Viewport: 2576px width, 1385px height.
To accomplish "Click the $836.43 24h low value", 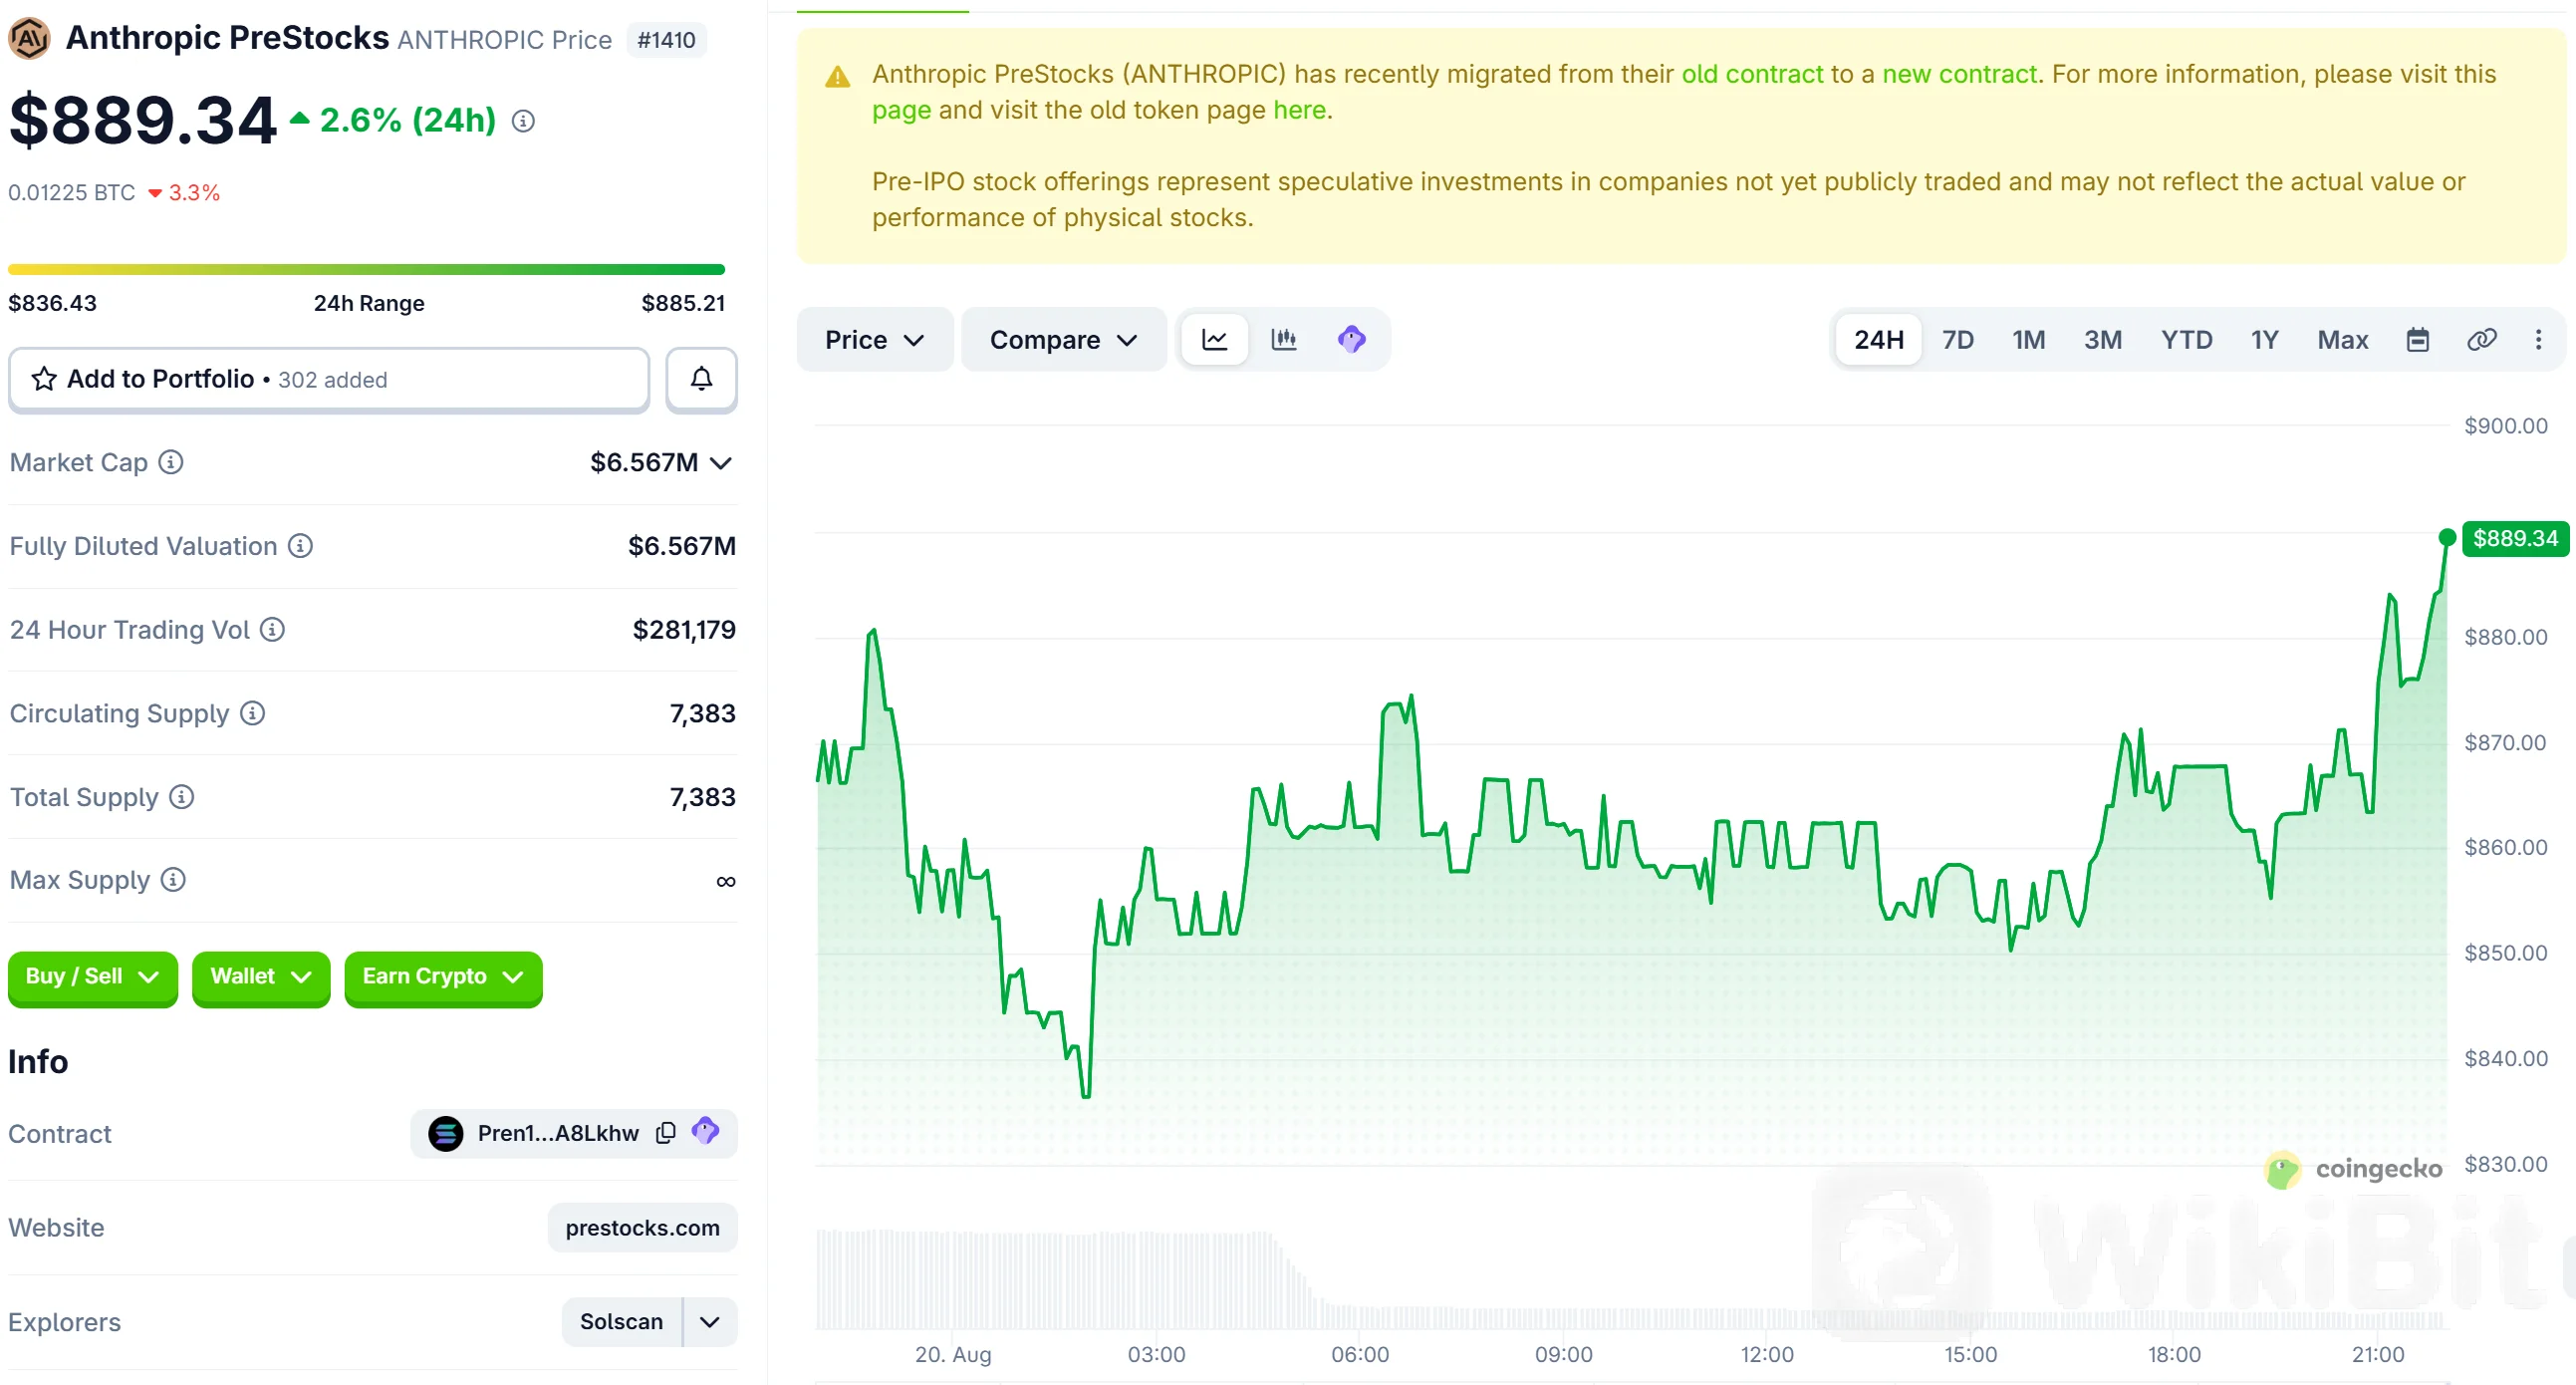I will click(52, 303).
